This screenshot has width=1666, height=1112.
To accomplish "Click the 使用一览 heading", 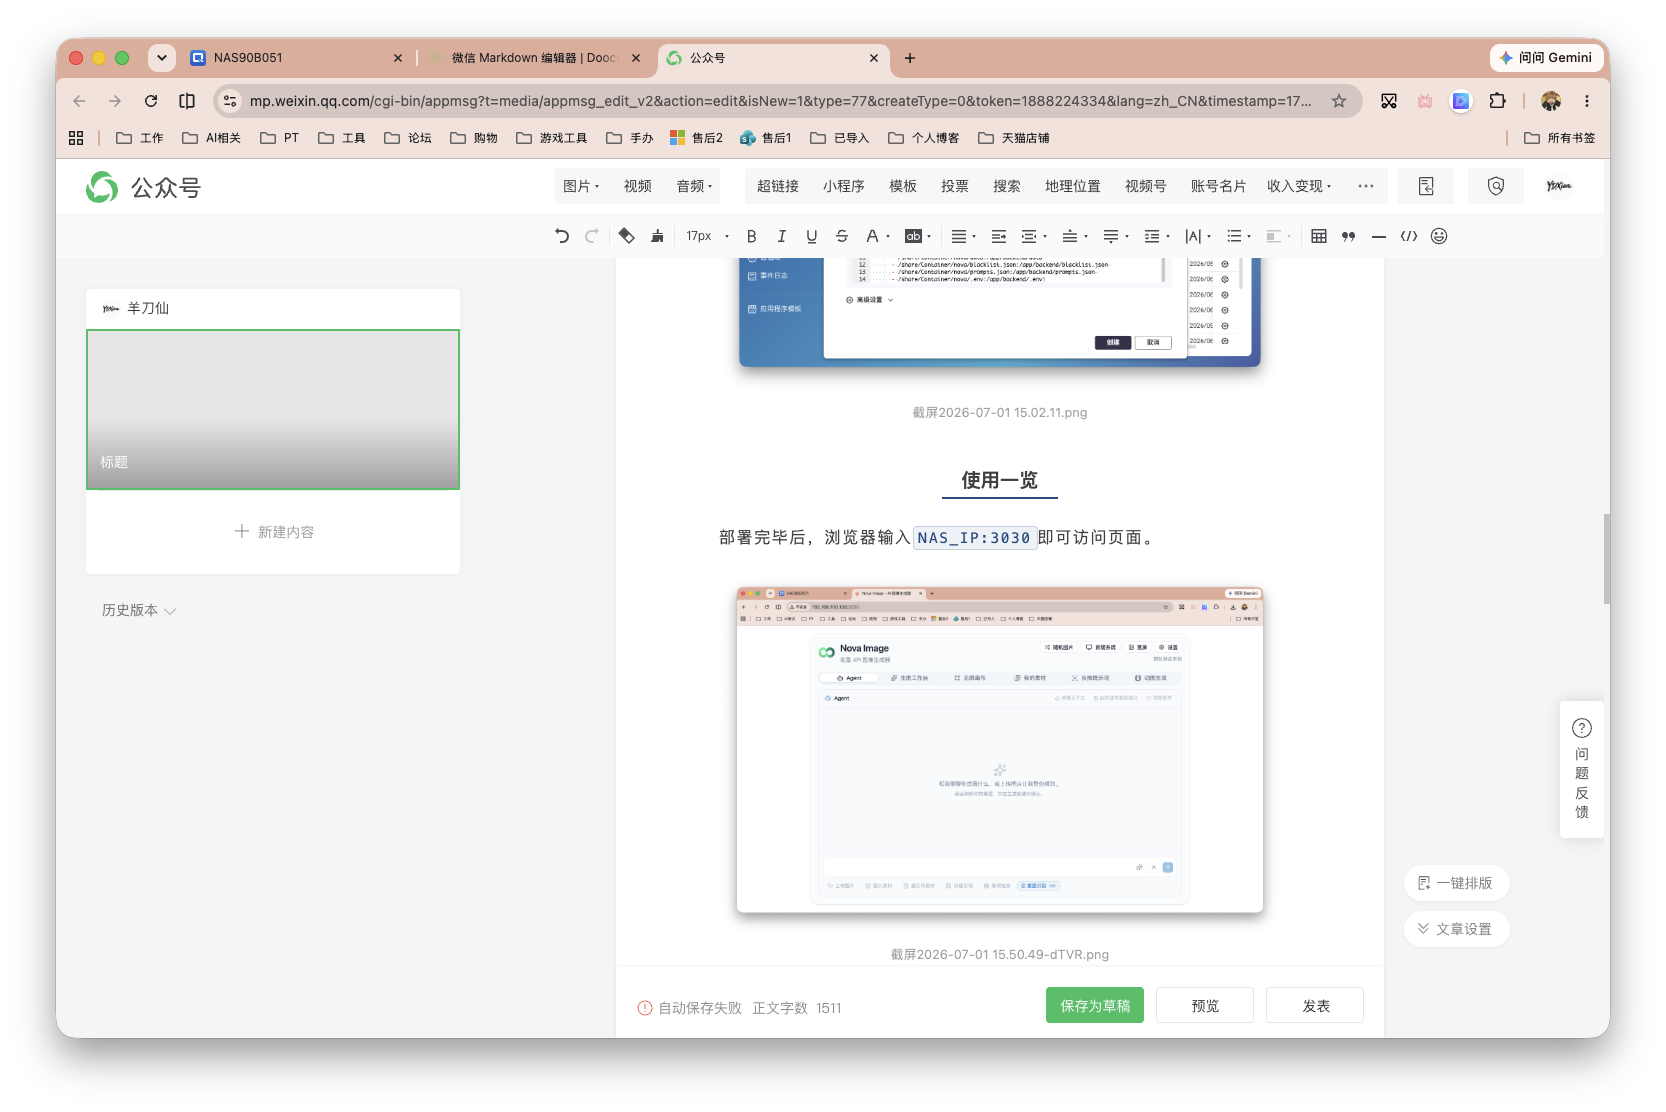I will tap(1000, 480).
